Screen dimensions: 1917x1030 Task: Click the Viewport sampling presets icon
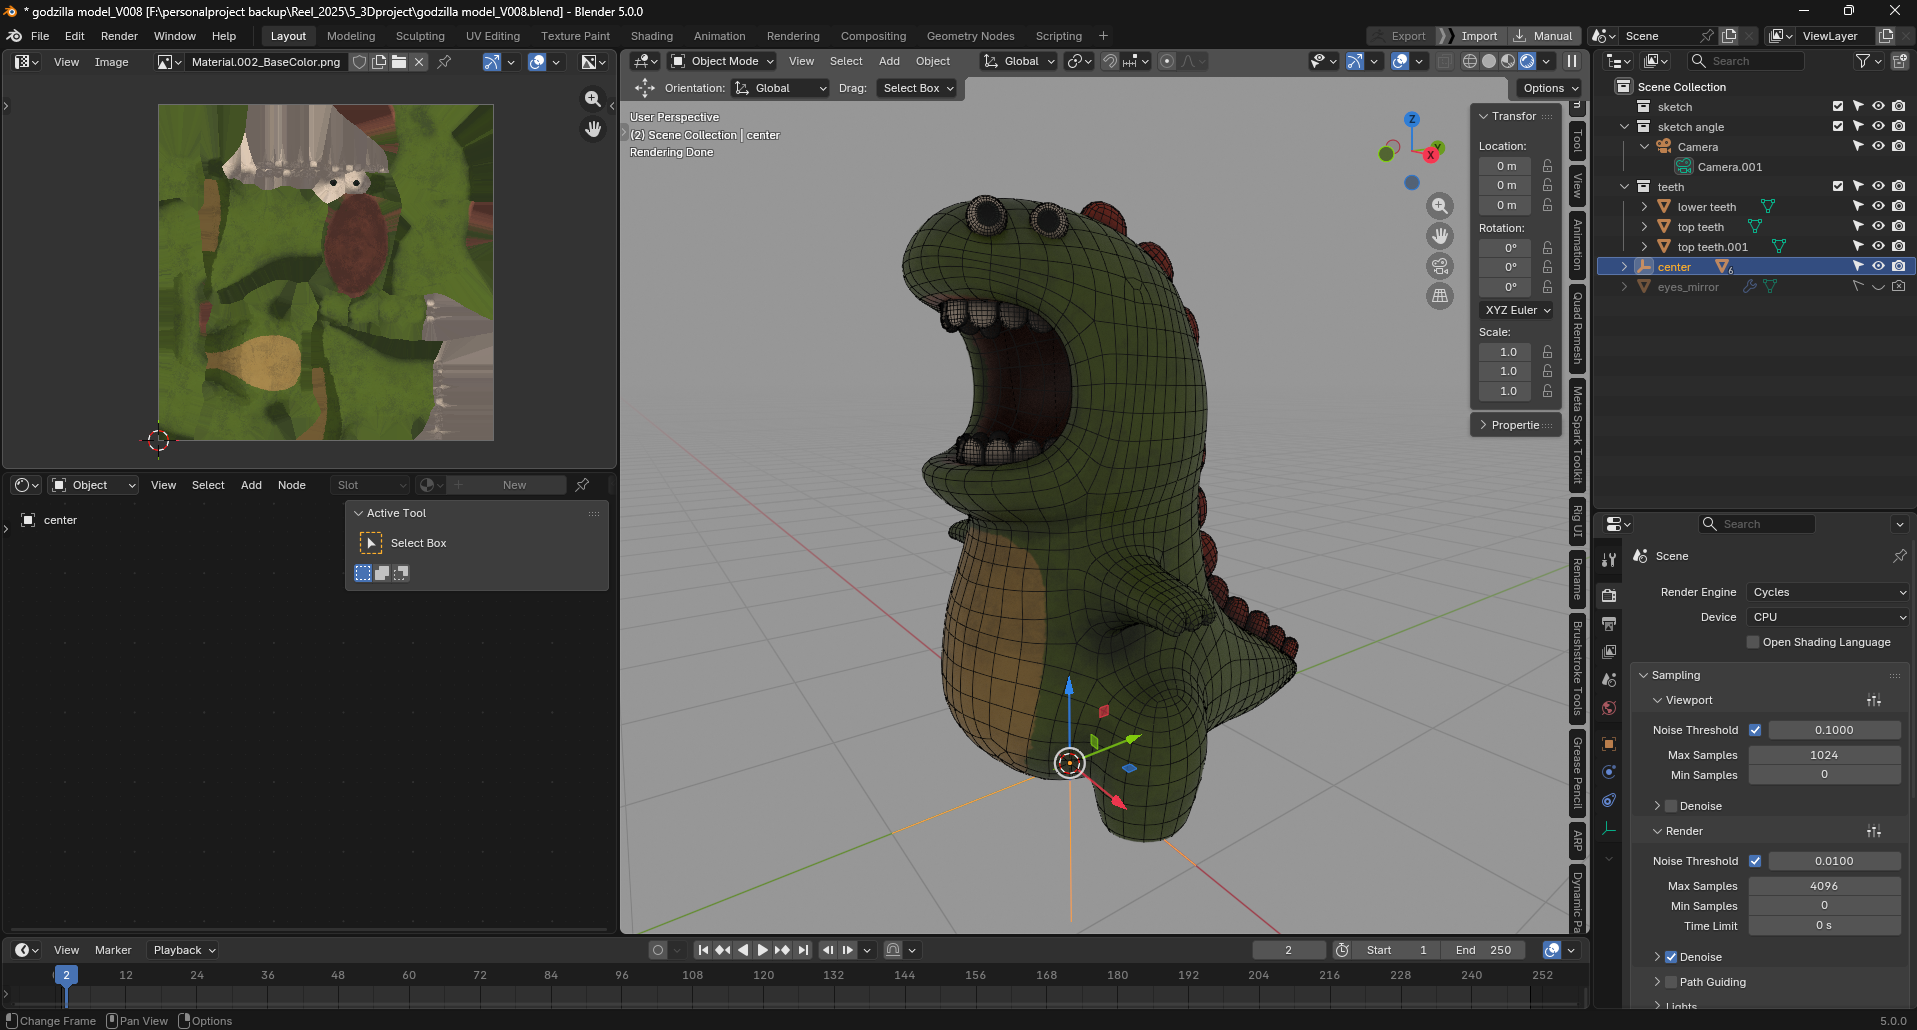coord(1874,700)
